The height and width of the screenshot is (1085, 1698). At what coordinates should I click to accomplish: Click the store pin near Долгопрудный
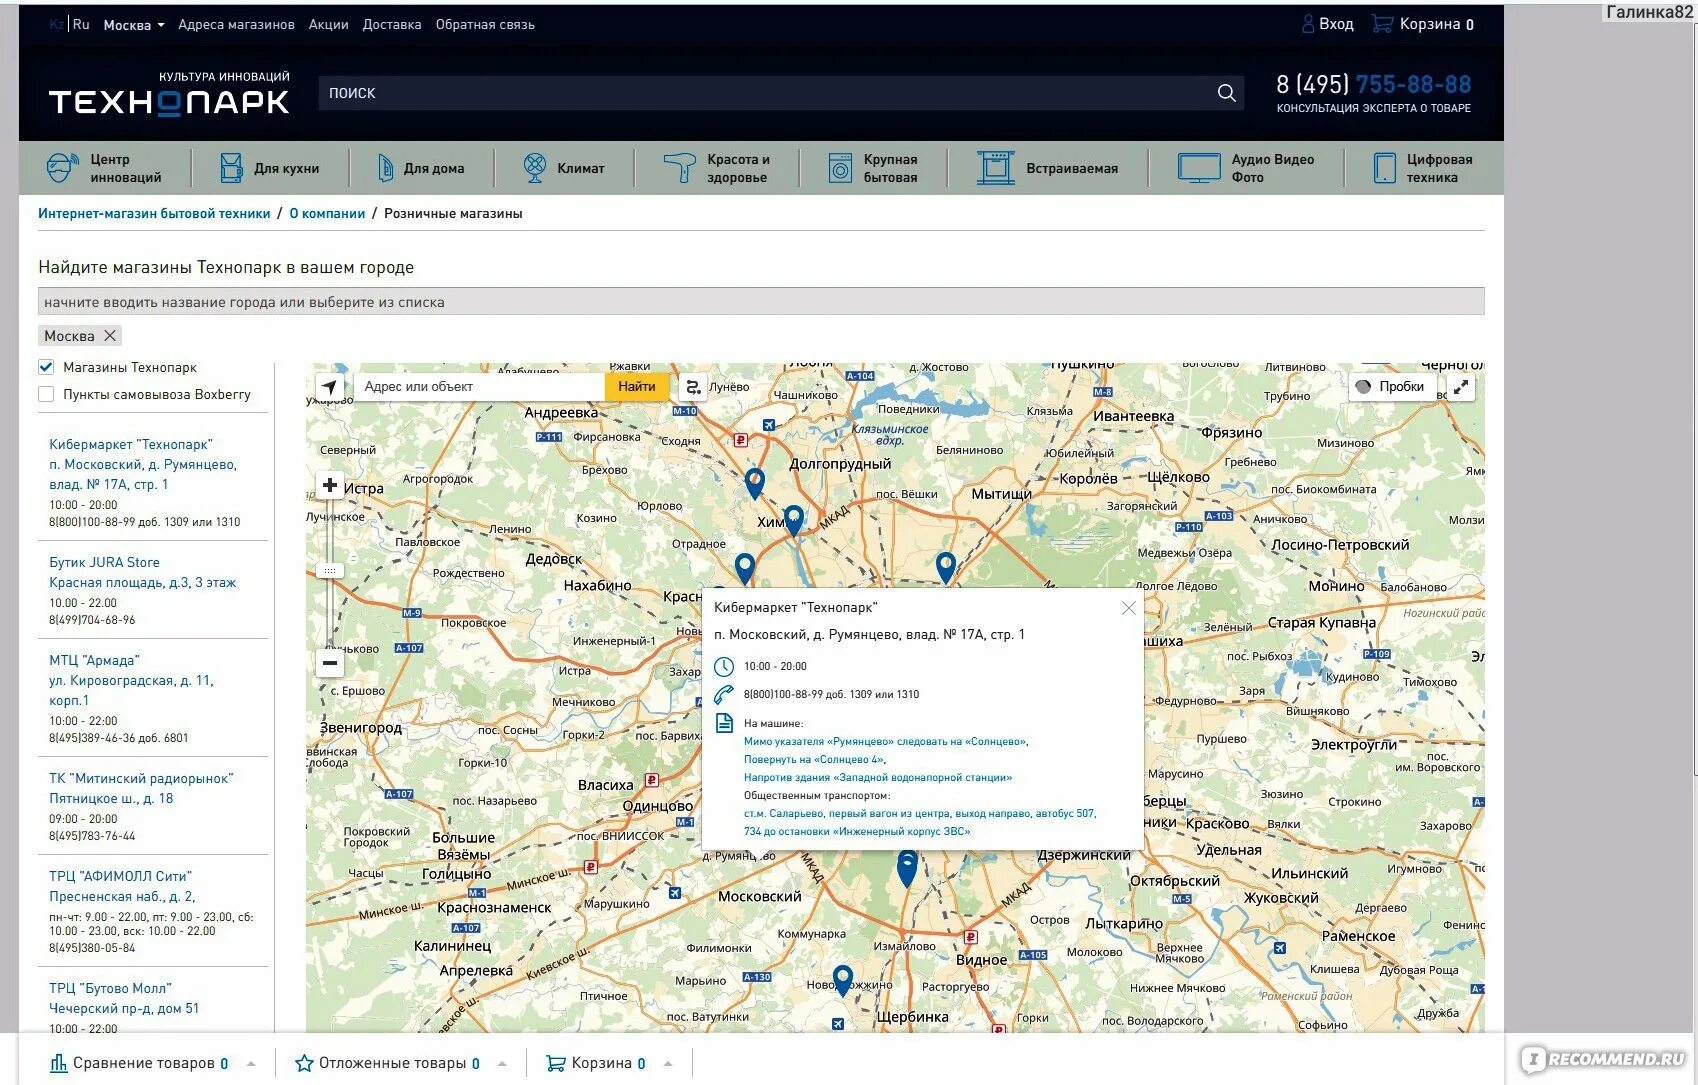(755, 484)
